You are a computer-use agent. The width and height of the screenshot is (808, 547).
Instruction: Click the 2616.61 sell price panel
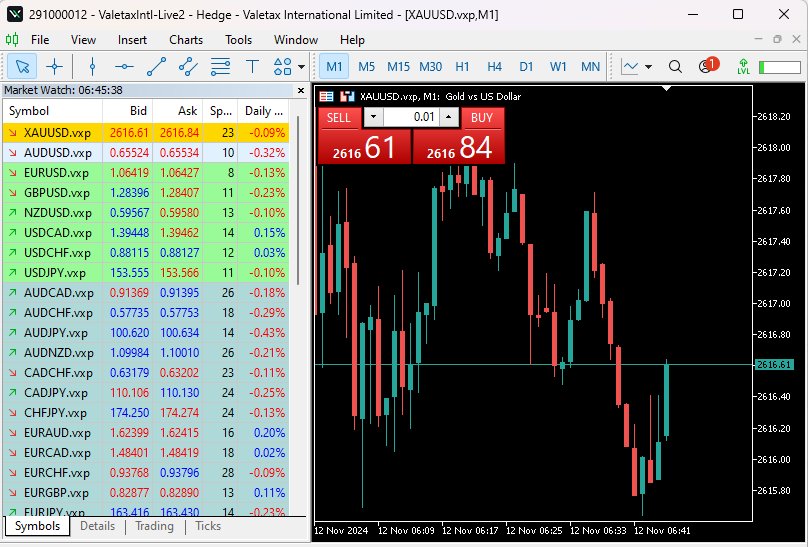tap(364, 147)
